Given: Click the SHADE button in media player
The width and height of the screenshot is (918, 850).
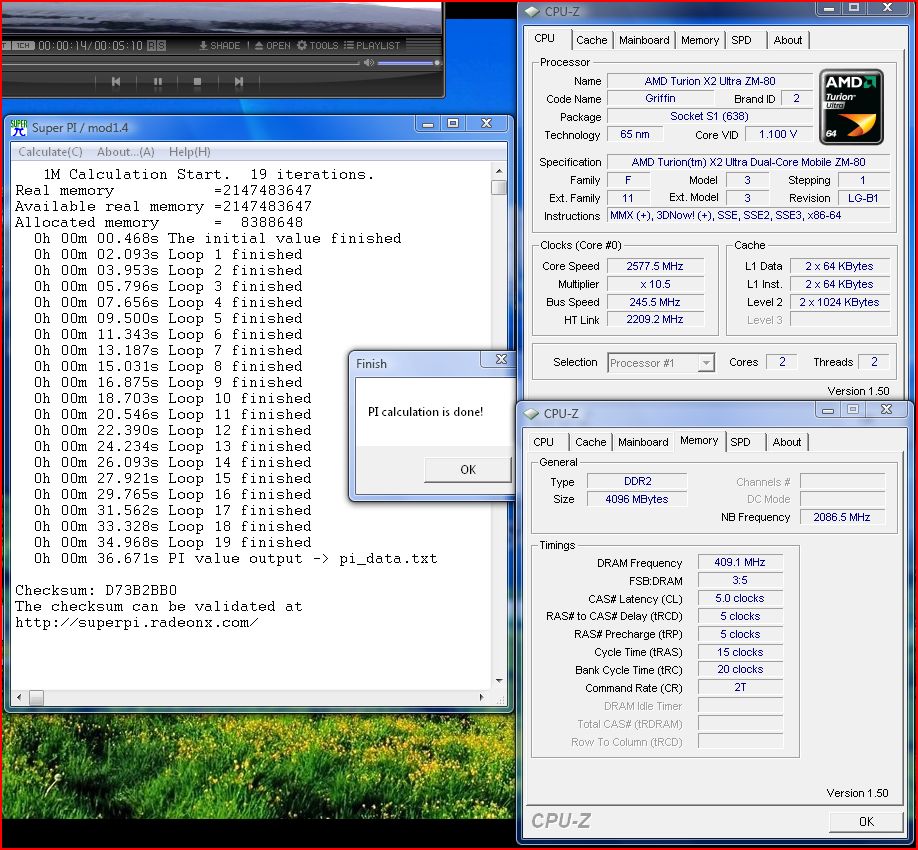Looking at the screenshot, I should (x=220, y=46).
